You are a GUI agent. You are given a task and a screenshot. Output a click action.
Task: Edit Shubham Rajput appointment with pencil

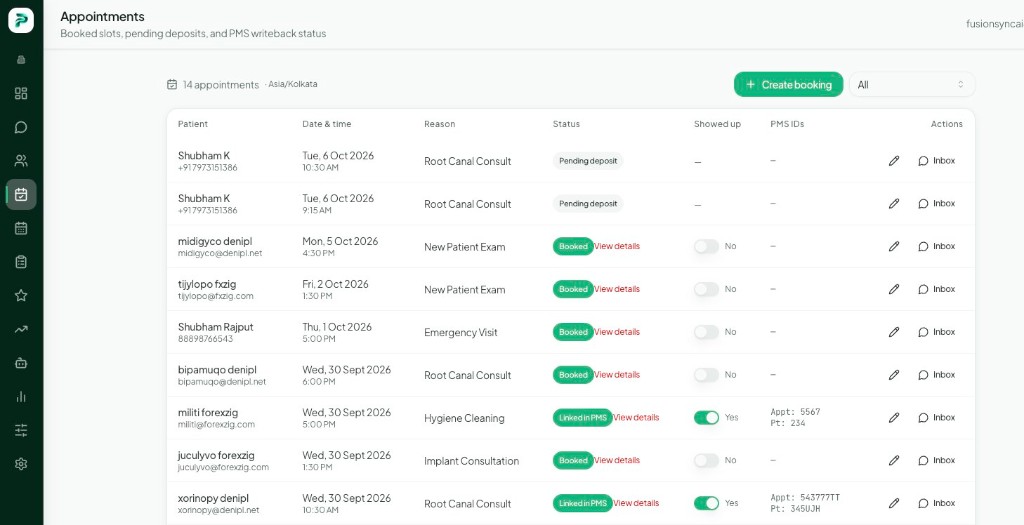[894, 332]
